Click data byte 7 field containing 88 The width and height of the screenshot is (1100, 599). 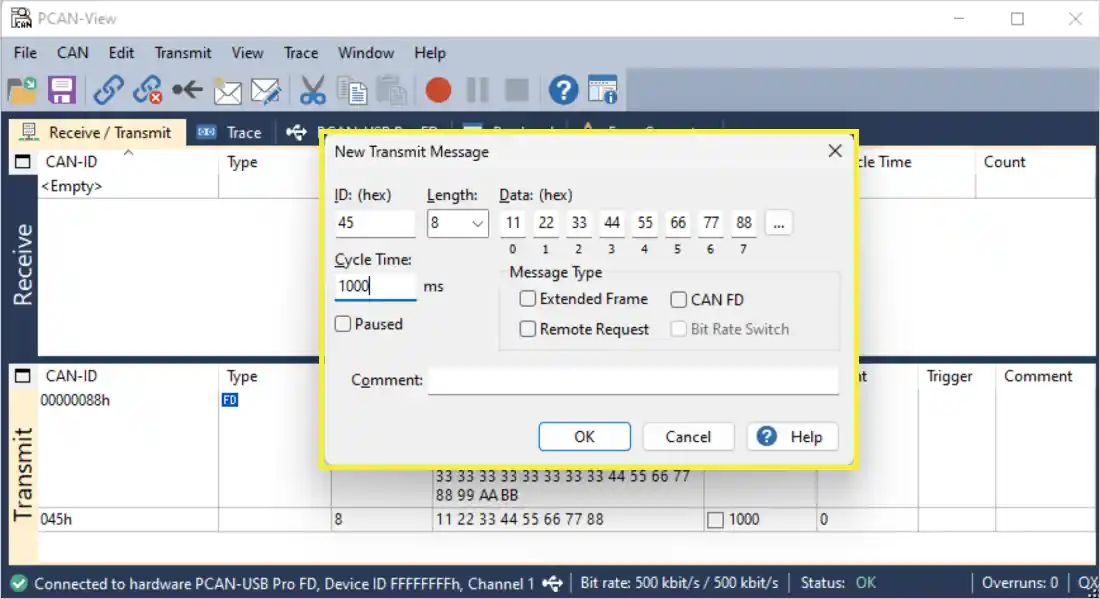[744, 224]
